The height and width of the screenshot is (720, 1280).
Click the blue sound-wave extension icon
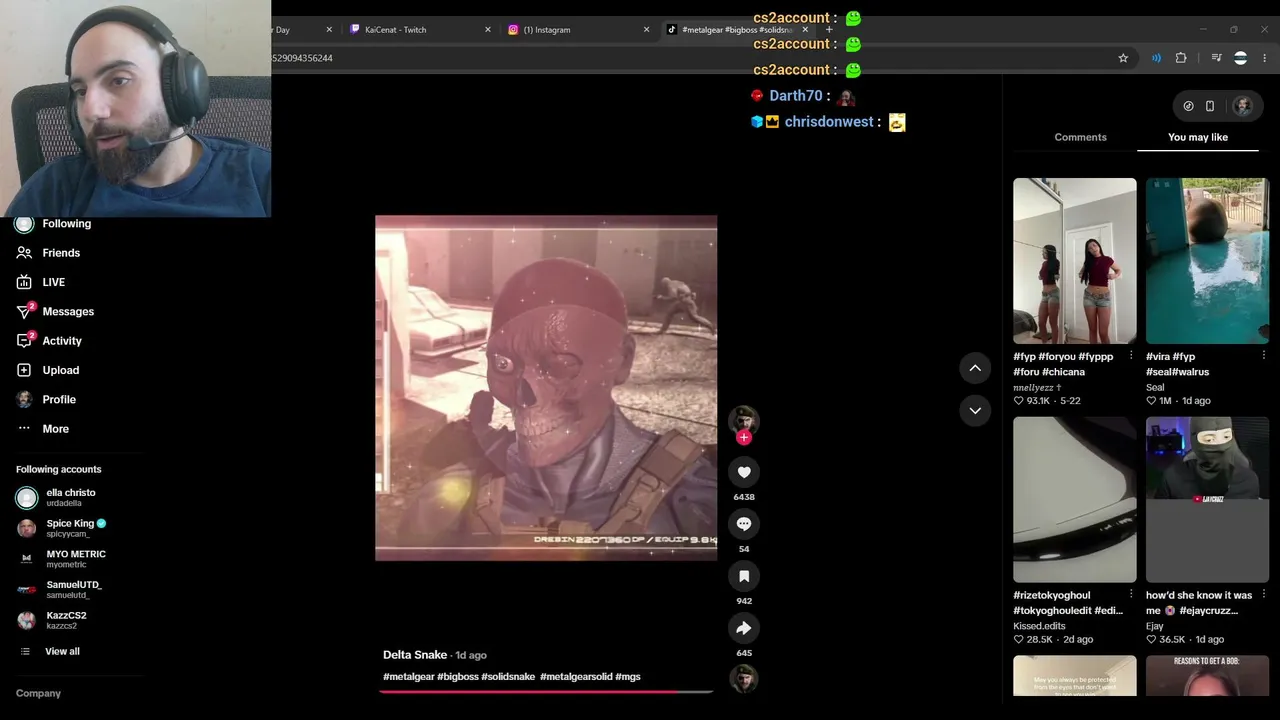pos(1156,58)
